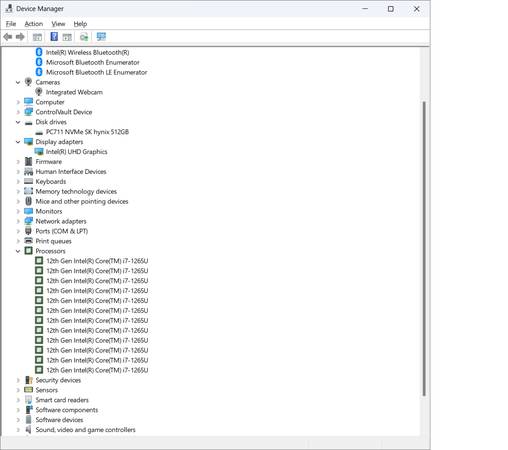The height and width of the screenshot is (450, 508).
Task: Collapse the Display adapters category
Action: pos(18,142)
